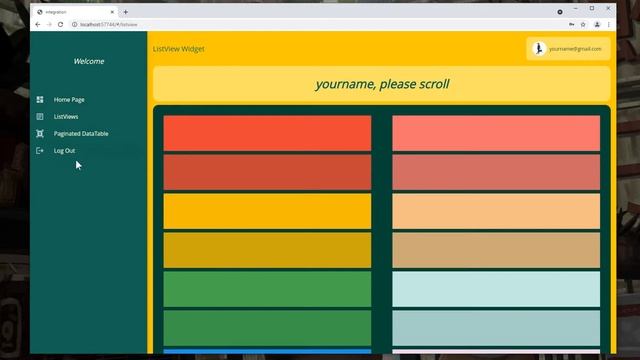Click the salmon pink tile in right list

496,133
